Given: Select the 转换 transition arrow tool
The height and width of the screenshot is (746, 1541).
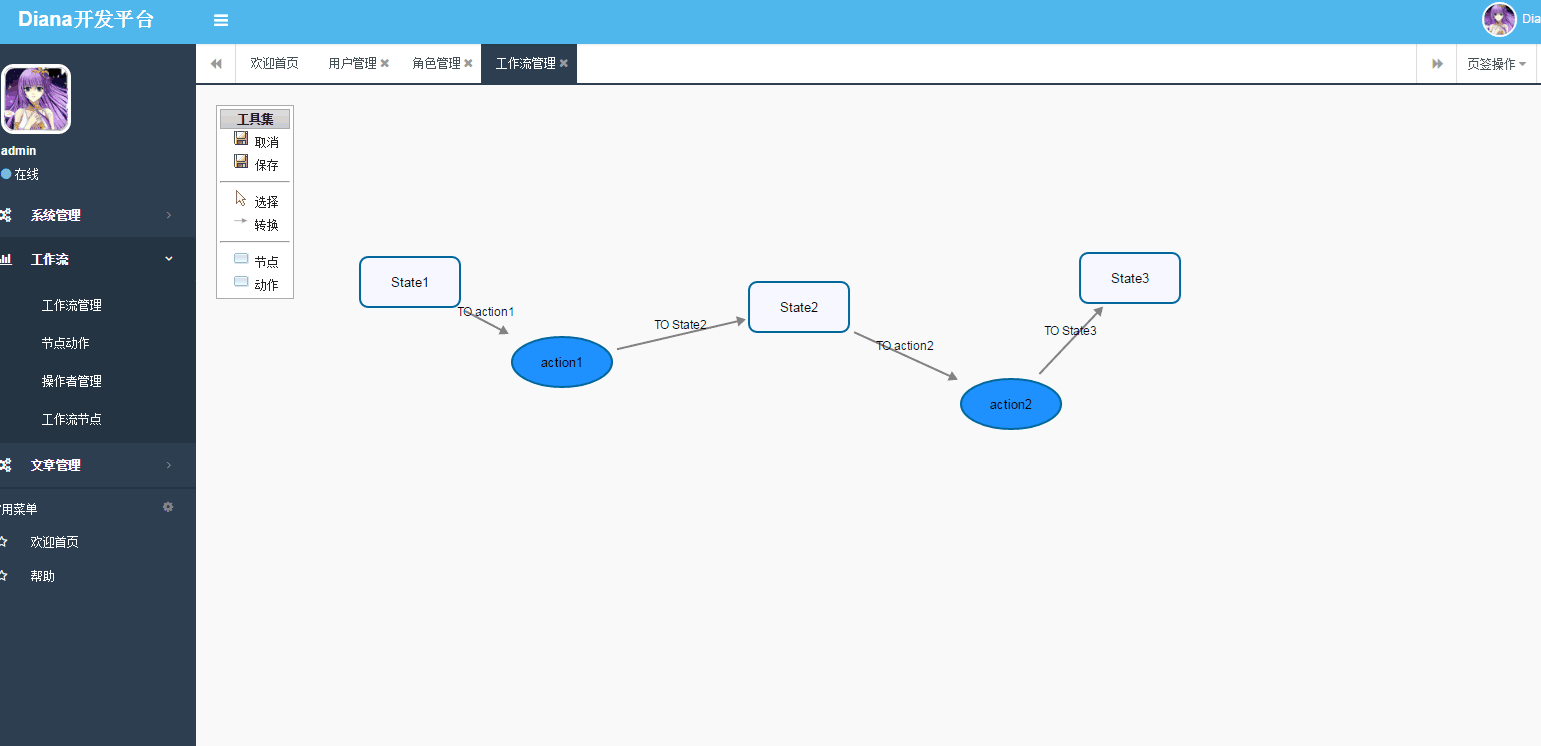Looking at the screenshot, I should [241, 221].
